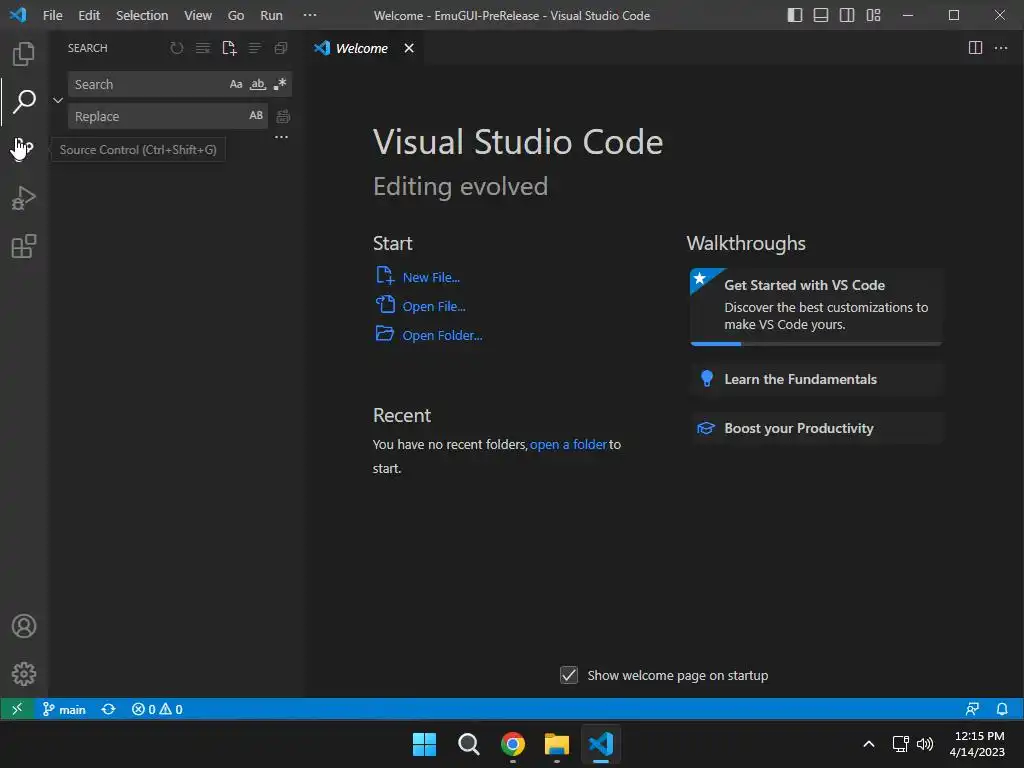The image size is (1024, 768).
Task: Open the Accounts menu icon
Action: [24, 626]
